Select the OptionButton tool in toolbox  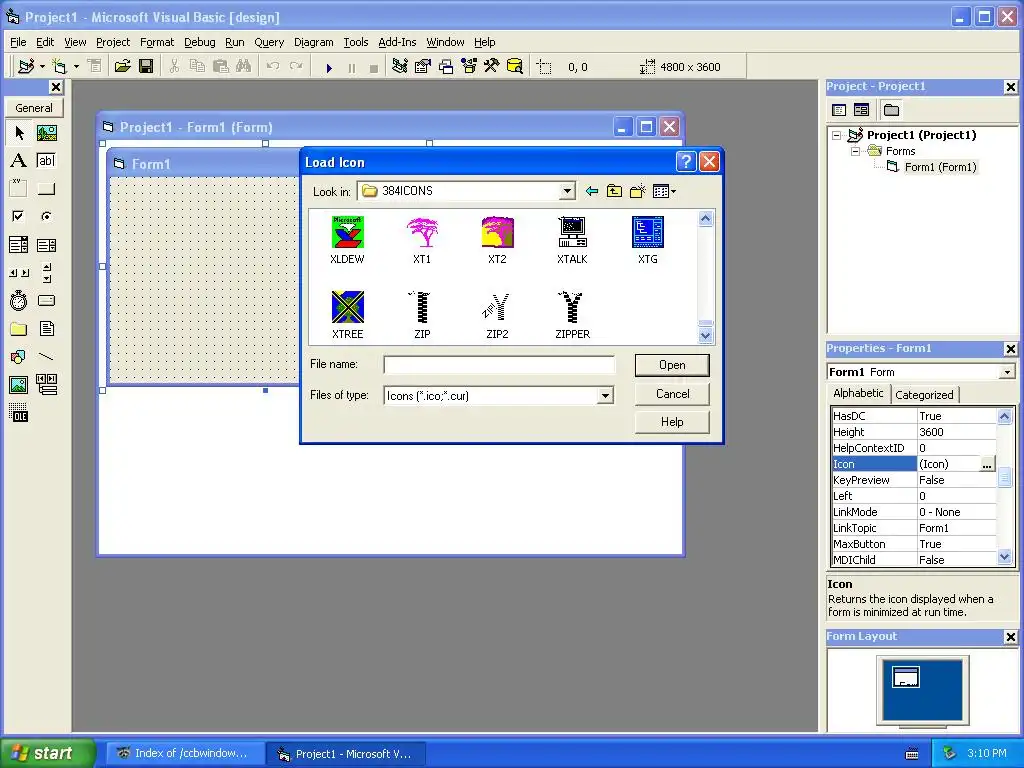(46, 216)
